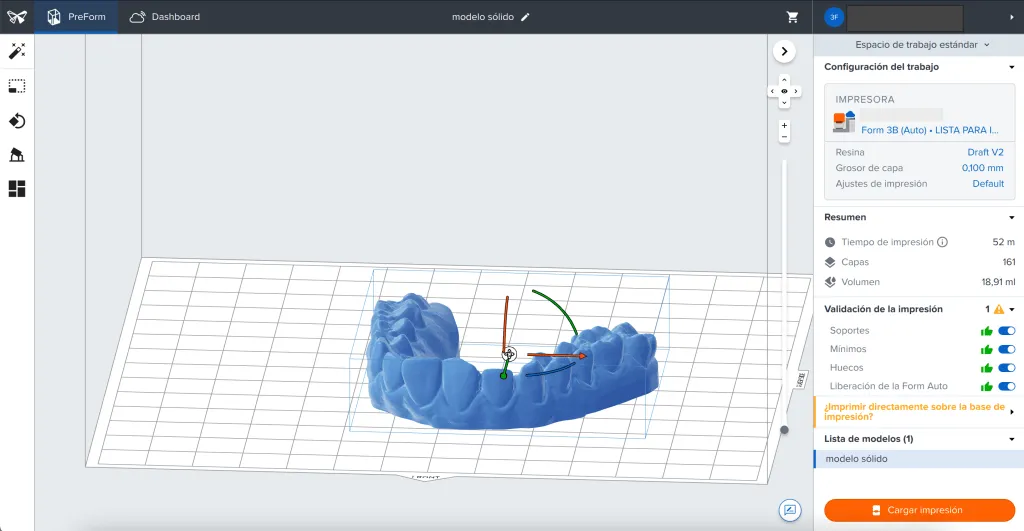This screenshot has width=1024, height=531.
Task: Open the orientation tool
Action: coord(17,121)
